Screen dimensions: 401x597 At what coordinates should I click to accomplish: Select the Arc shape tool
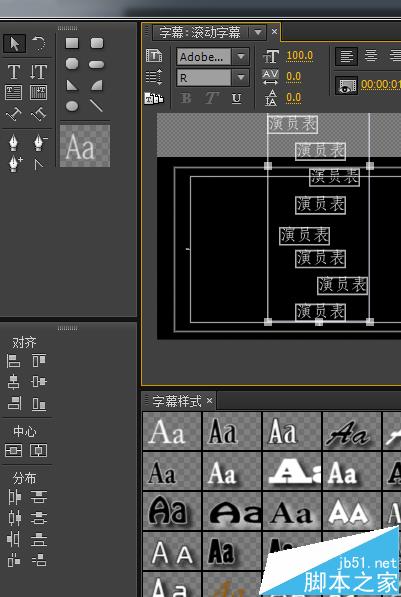coord(97,85)
